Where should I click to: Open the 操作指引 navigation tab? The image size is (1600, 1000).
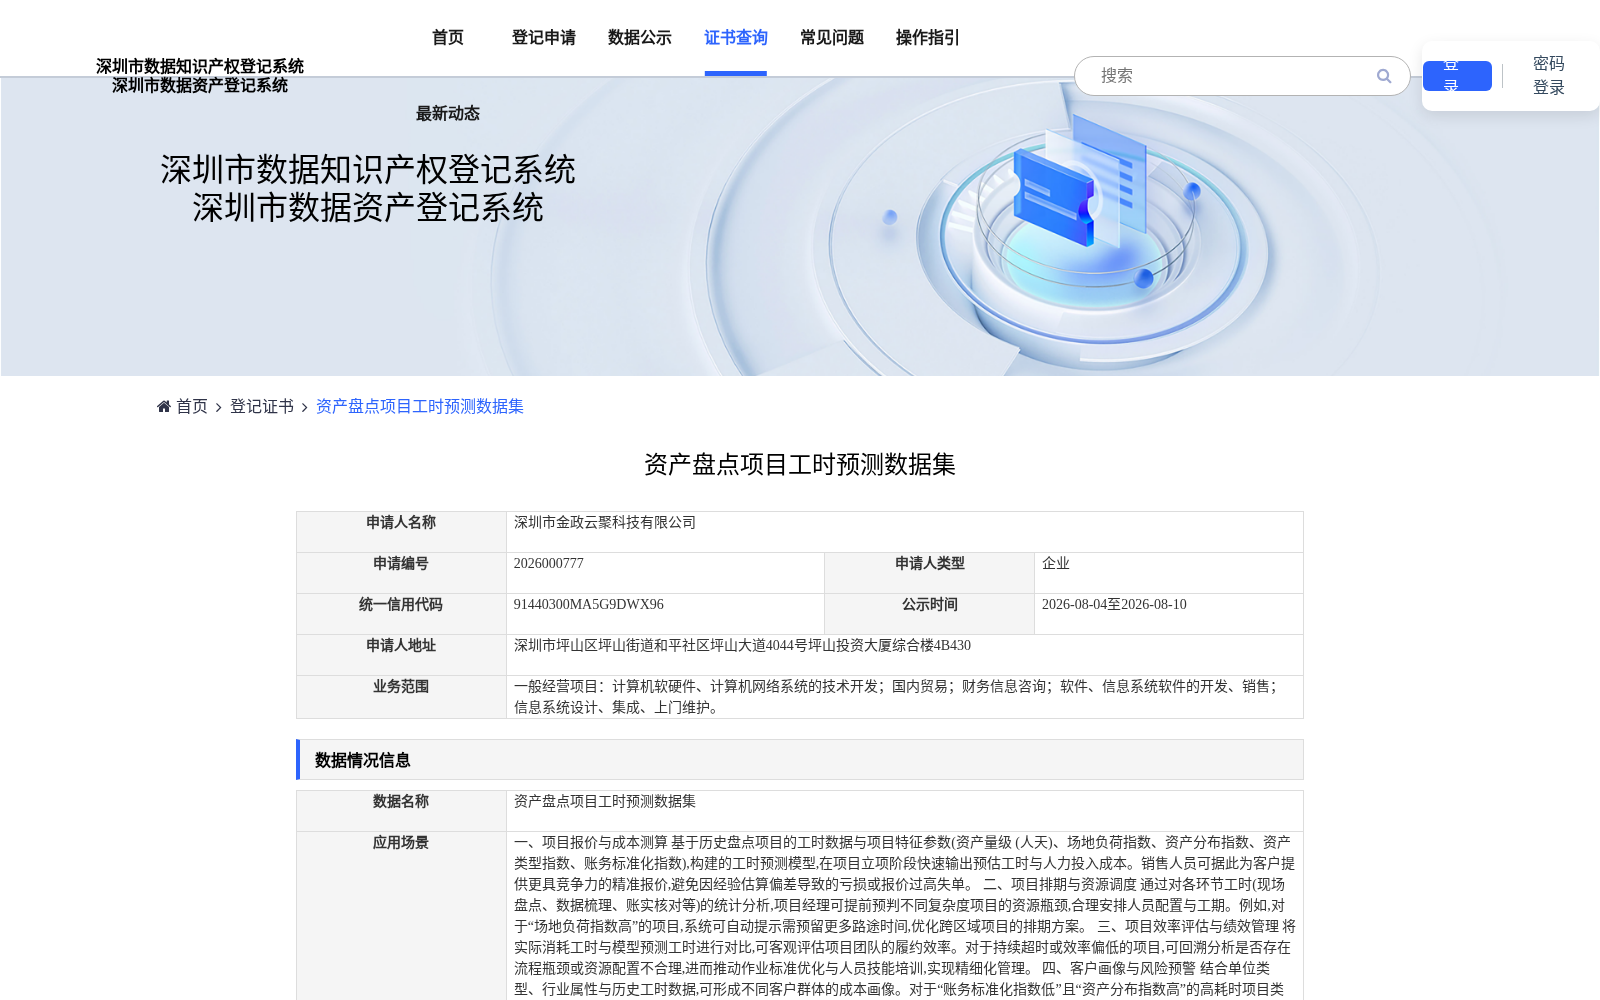(x=928, y=38)
